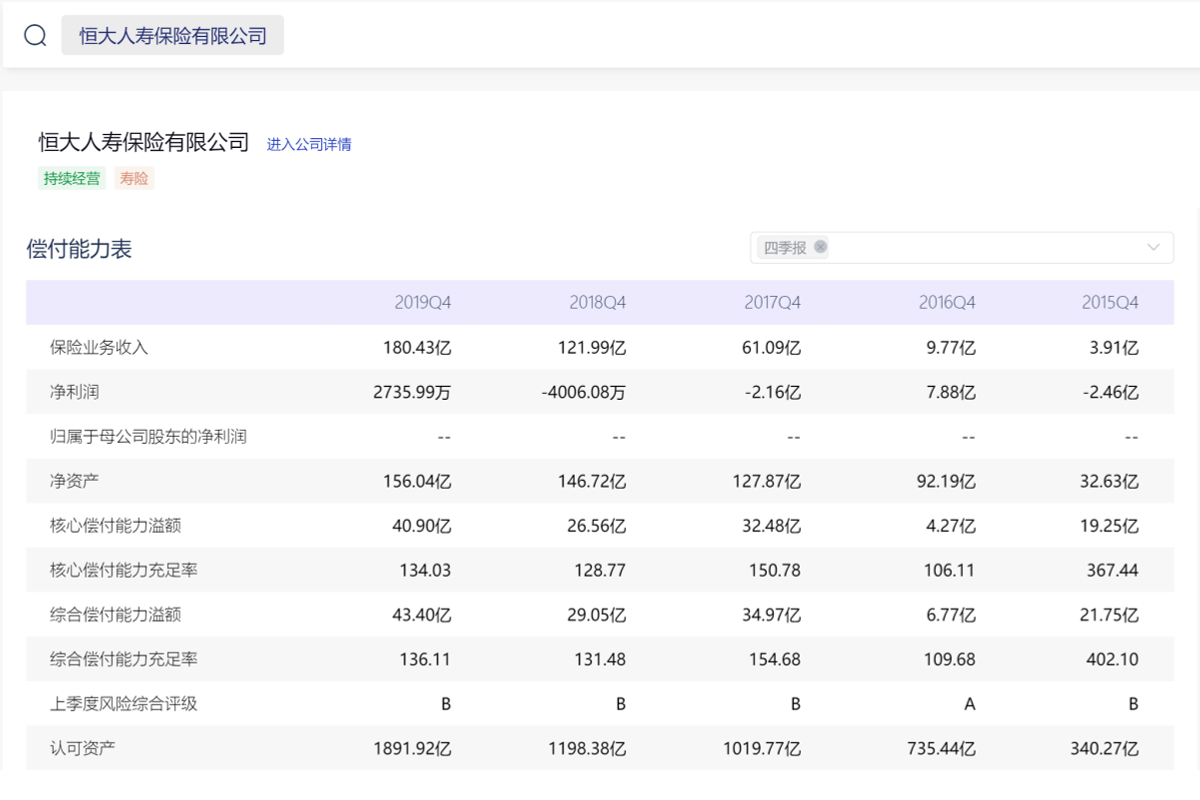Click the 19.25亿 core surplus value
The image size is (1200, 800).
click(1109, 525)
